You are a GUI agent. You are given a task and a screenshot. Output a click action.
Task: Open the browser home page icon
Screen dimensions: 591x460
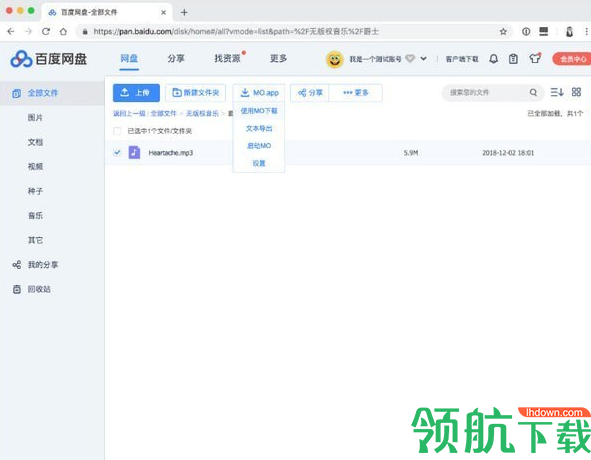point(63,32)
